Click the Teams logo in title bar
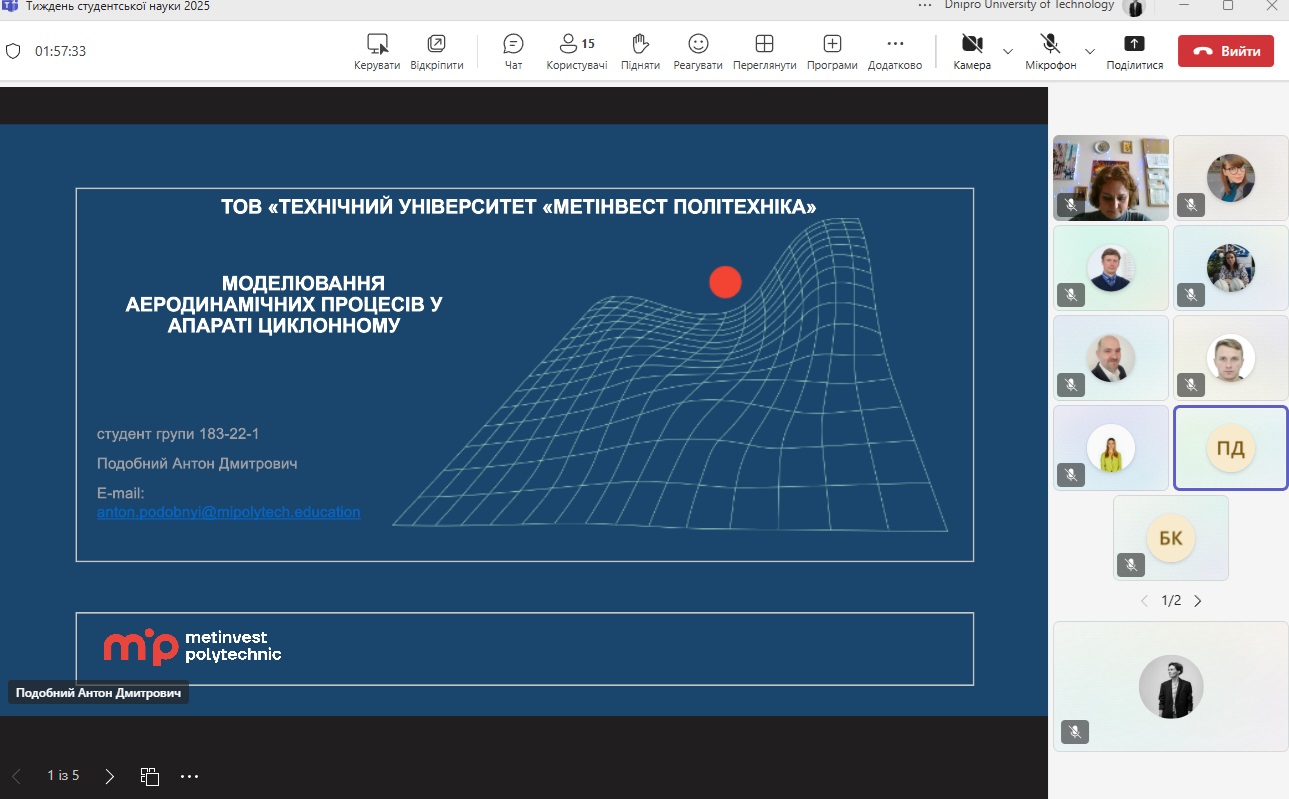Viewport: 1289px width, 799px height. 10,5
